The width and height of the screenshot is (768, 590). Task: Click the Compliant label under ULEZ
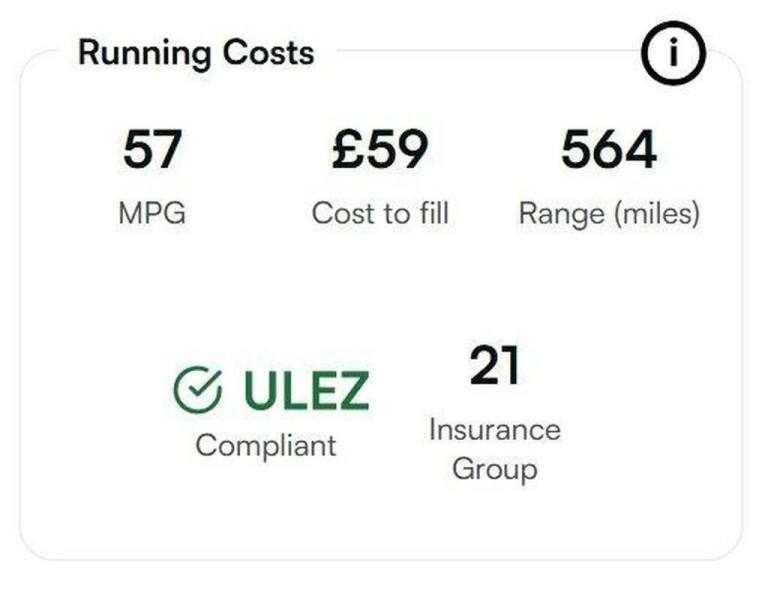266,445
